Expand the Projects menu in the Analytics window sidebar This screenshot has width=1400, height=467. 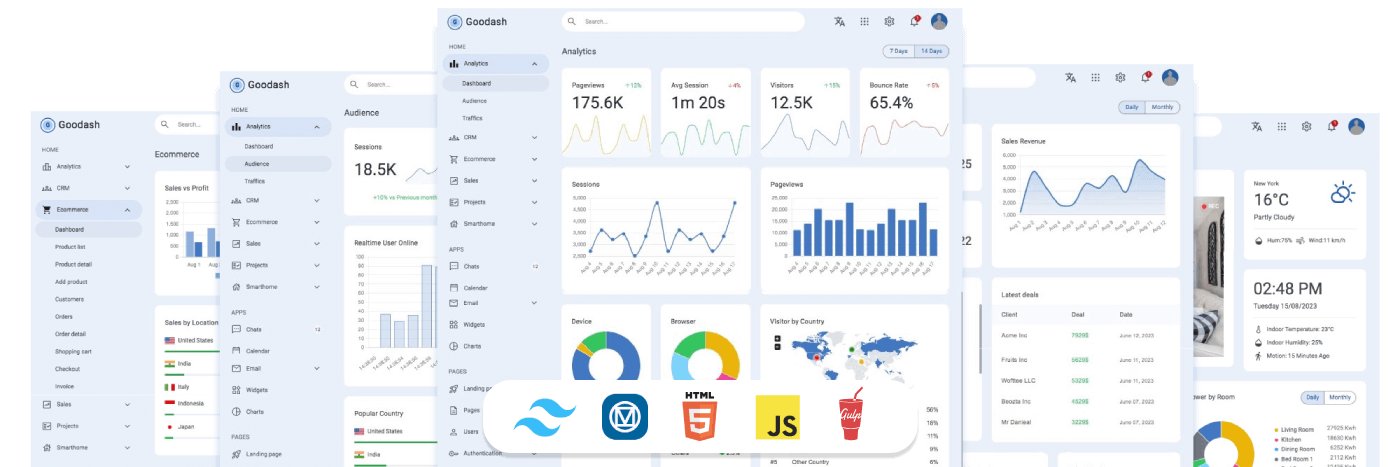click(x=534, y=202)
